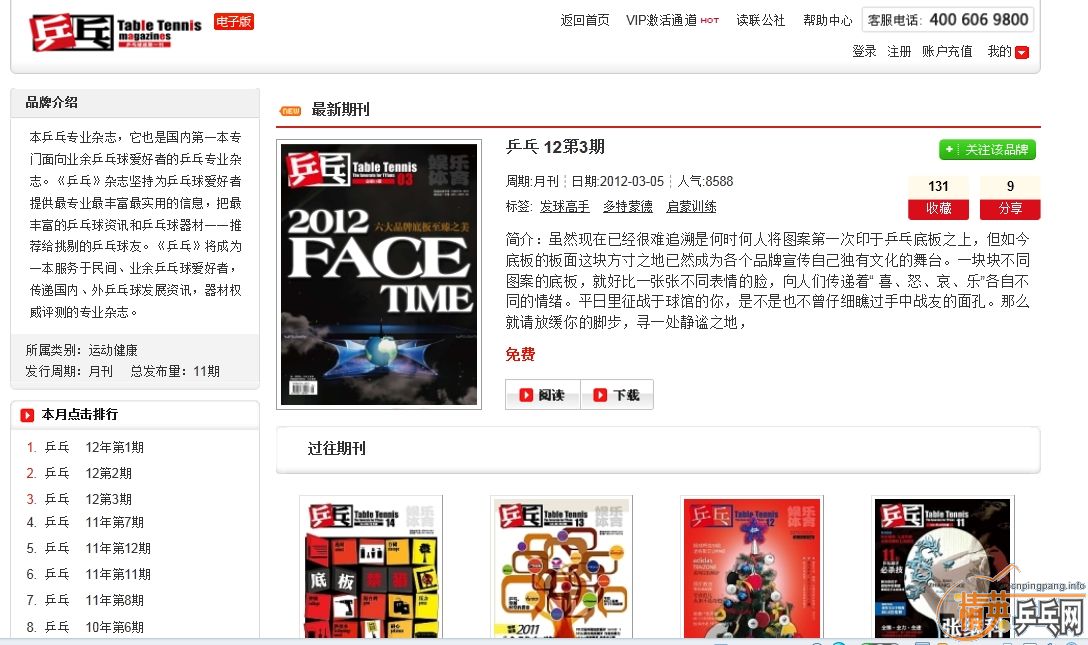
Task: Click the 阅读 button
Action: (543, 395)
